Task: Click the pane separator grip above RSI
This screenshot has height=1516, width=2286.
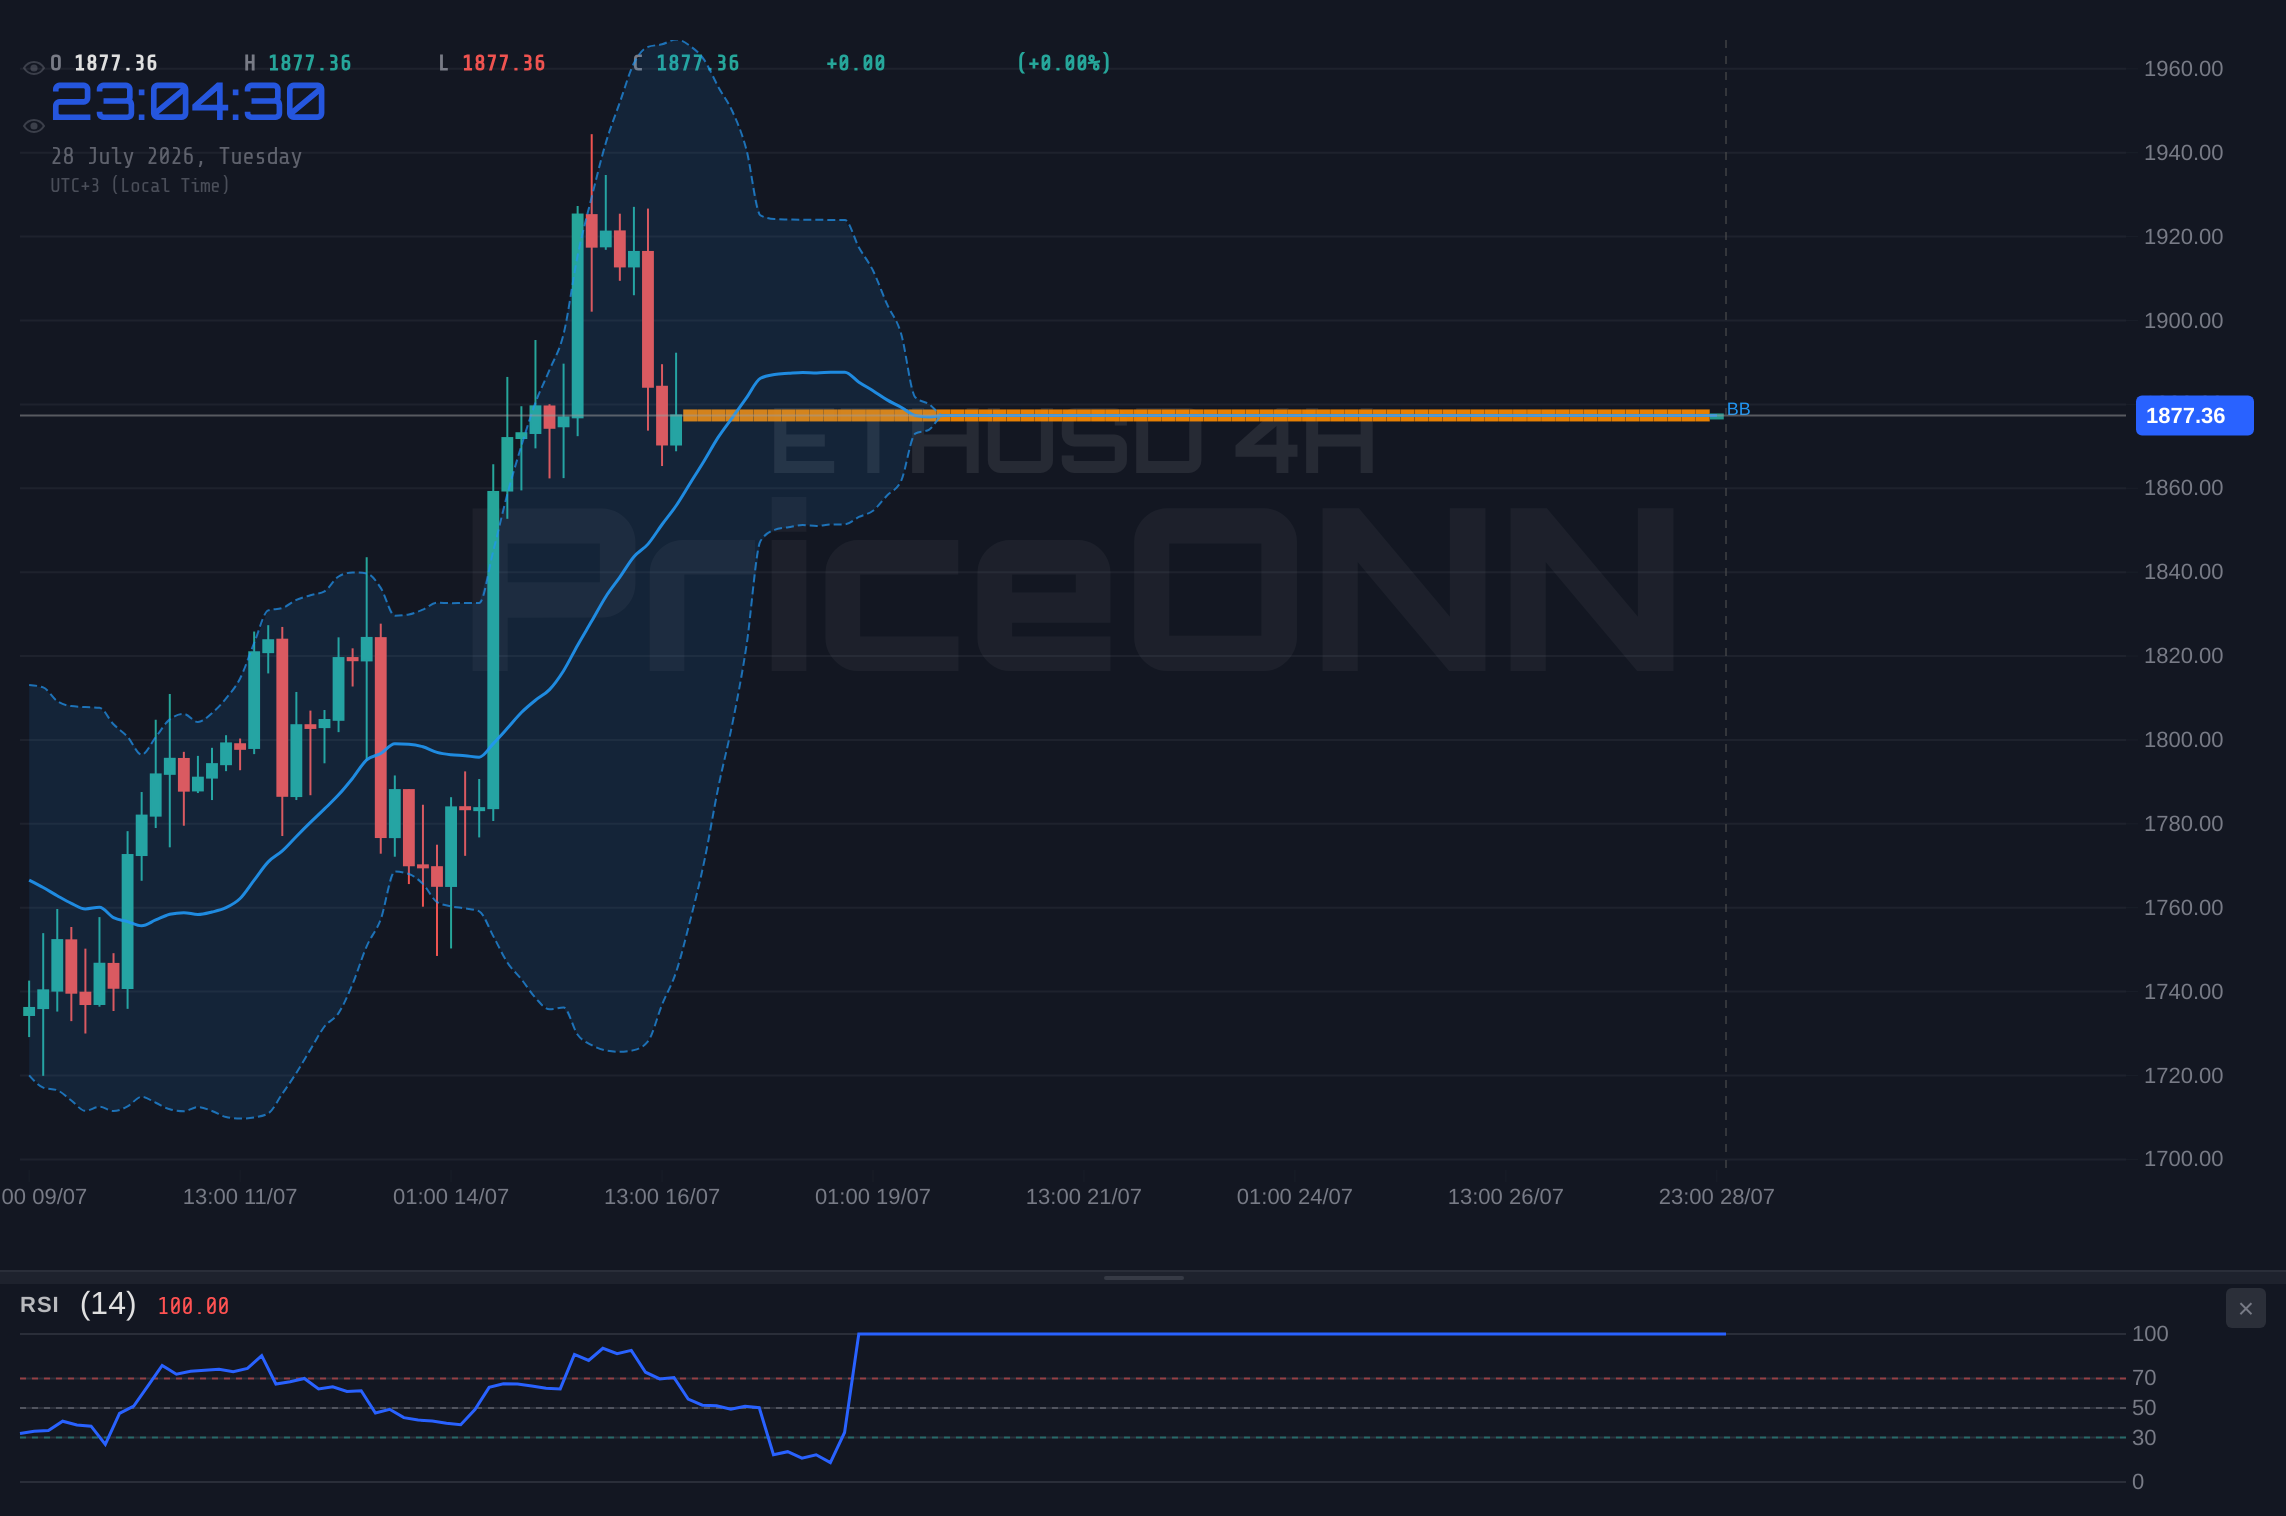Action: (x=1143, y=1277)
